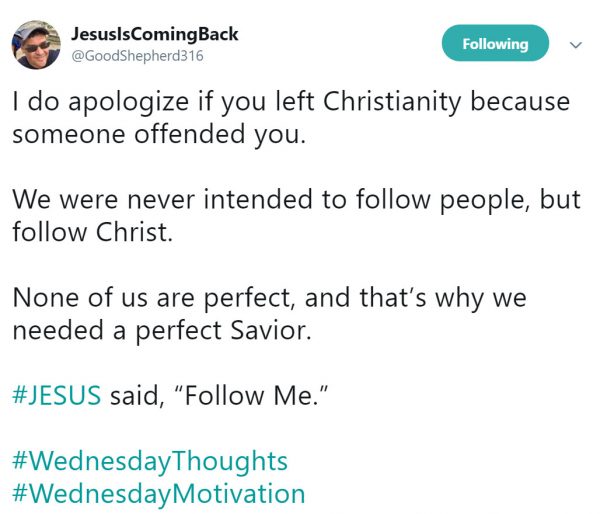Open JesusIsComingBack's profile avatar picture
This screenshot has height=514, width=600.
tap(36, 45)
